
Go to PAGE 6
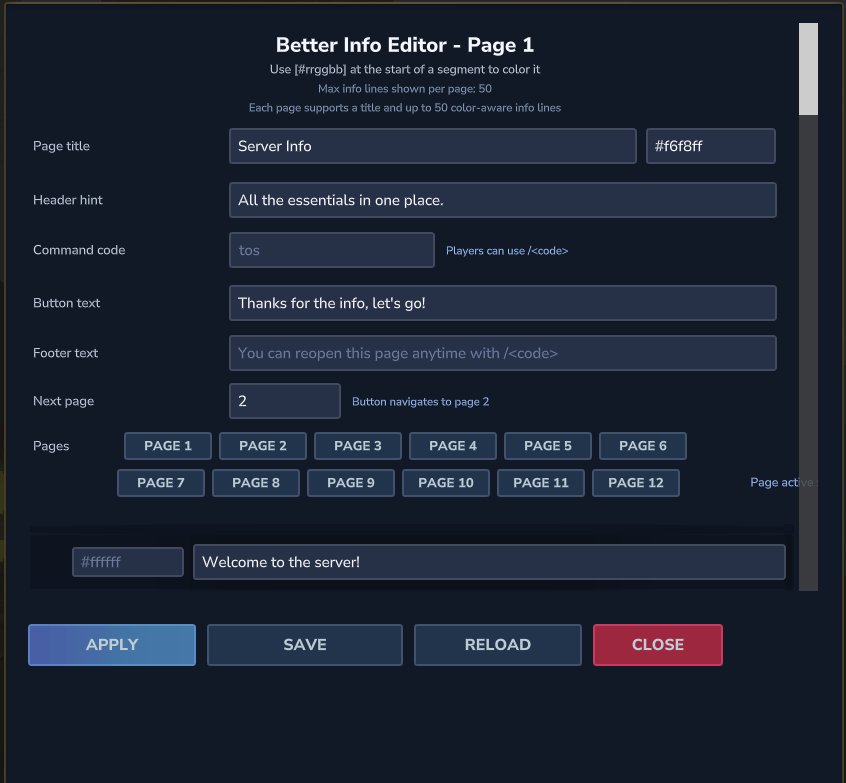click(x=643, y=446)
